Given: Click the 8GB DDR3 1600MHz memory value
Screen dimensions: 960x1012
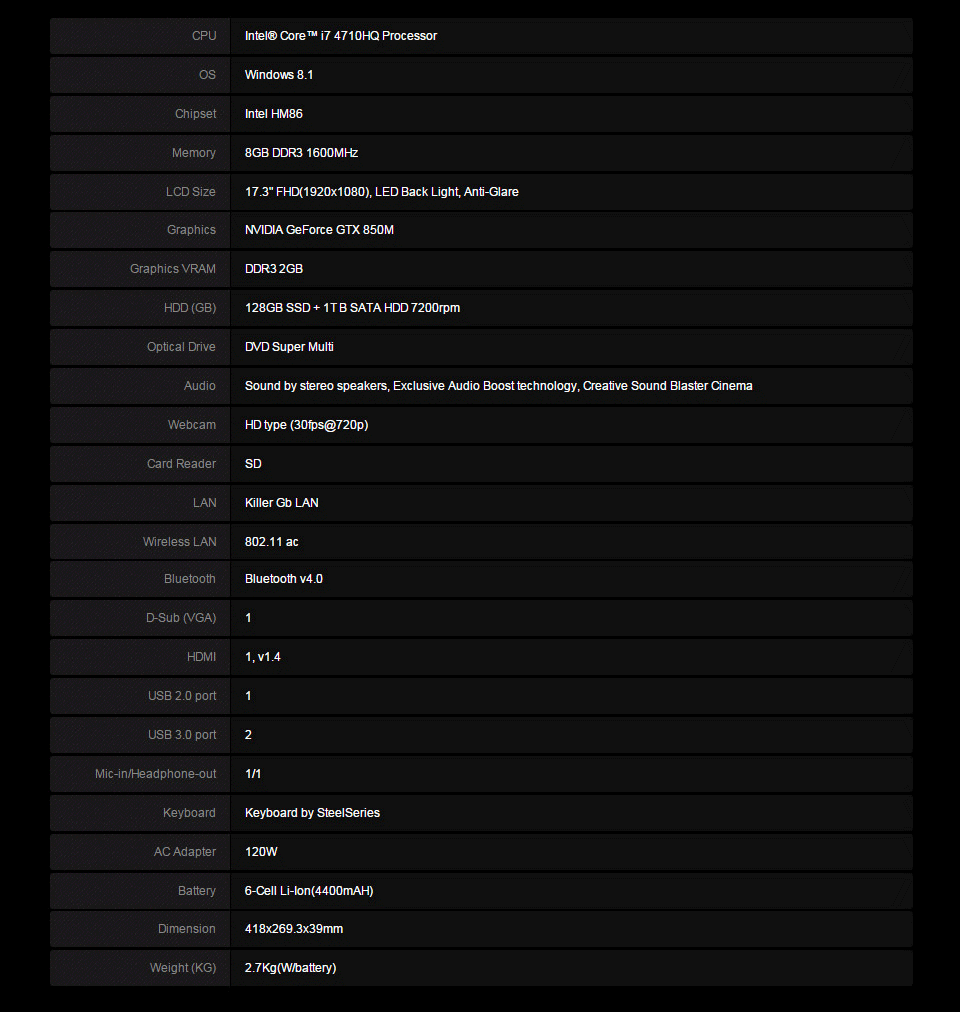Looking at the screenshot, I should pyautogui.click(x=301, y=153).
